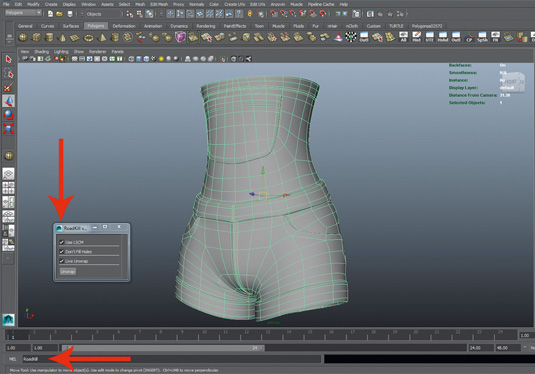This screenshot has width=535, height=374.
Task: Click the range slider bar
Action: pos(163,348)
